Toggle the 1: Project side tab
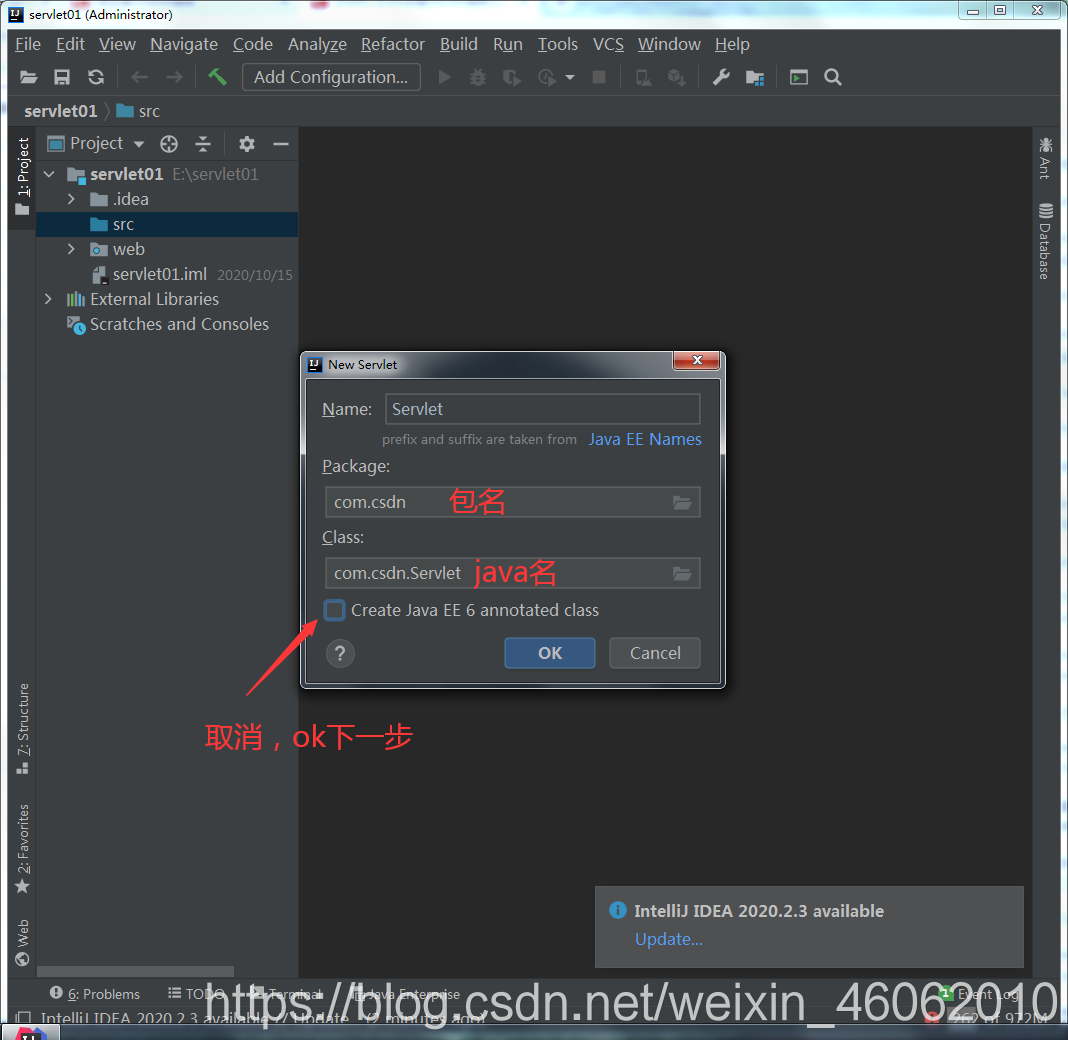The image size is (1068, 1040). (22, 176)
